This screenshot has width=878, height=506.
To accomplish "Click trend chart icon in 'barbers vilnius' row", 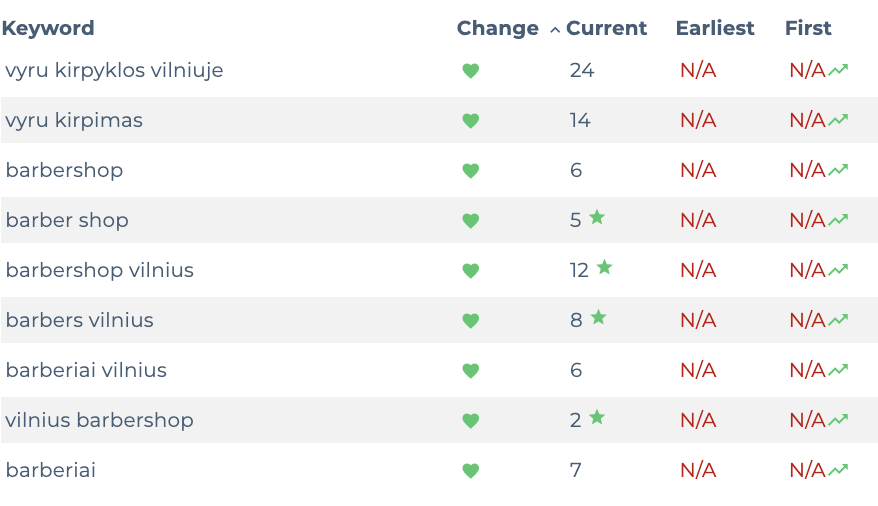I will click(x=838, y=320).
